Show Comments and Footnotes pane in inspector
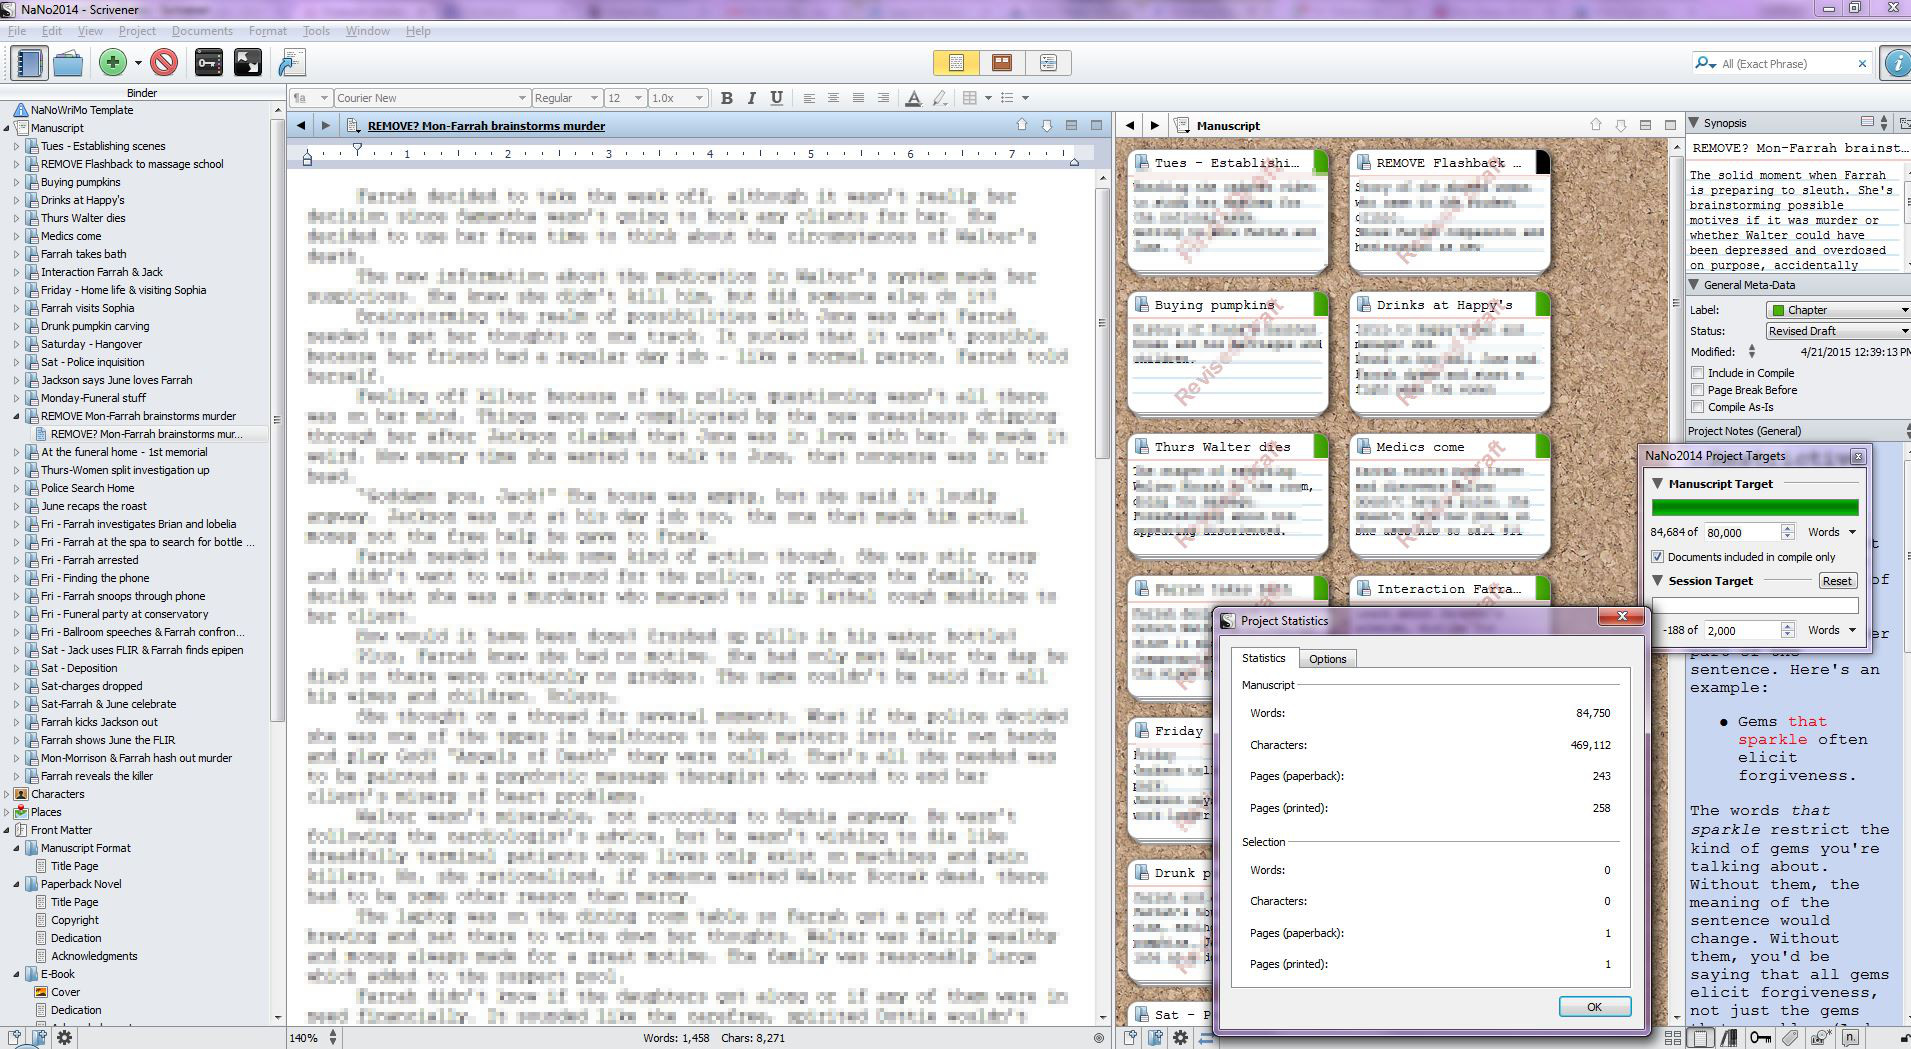1911x1049 pixels. pos(1851,1038)
